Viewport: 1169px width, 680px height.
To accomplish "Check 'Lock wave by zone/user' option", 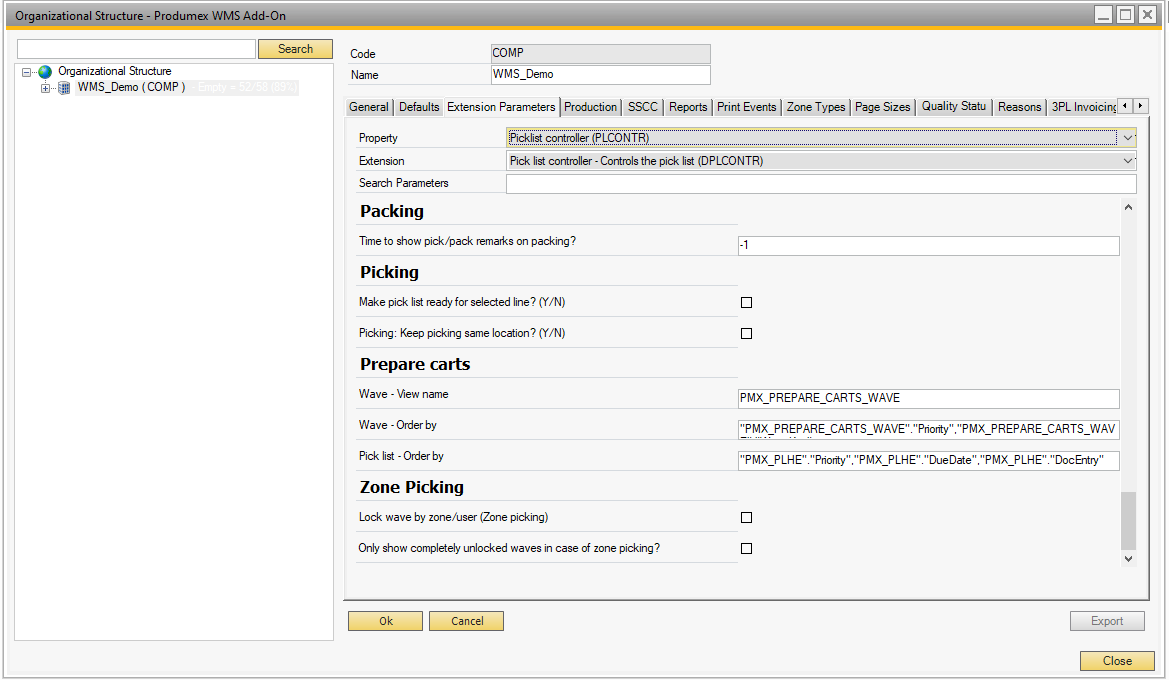I will pyautogui.click(x=746, y=518).
